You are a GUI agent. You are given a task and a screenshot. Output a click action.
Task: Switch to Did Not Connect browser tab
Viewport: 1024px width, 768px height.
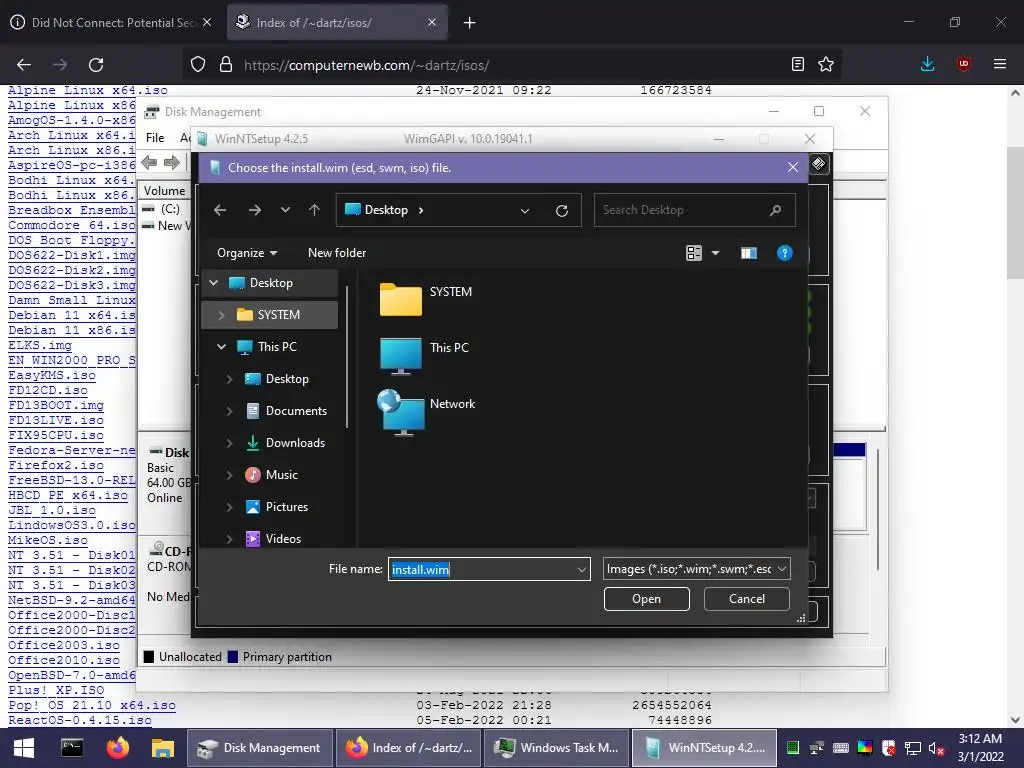[111, 22]
